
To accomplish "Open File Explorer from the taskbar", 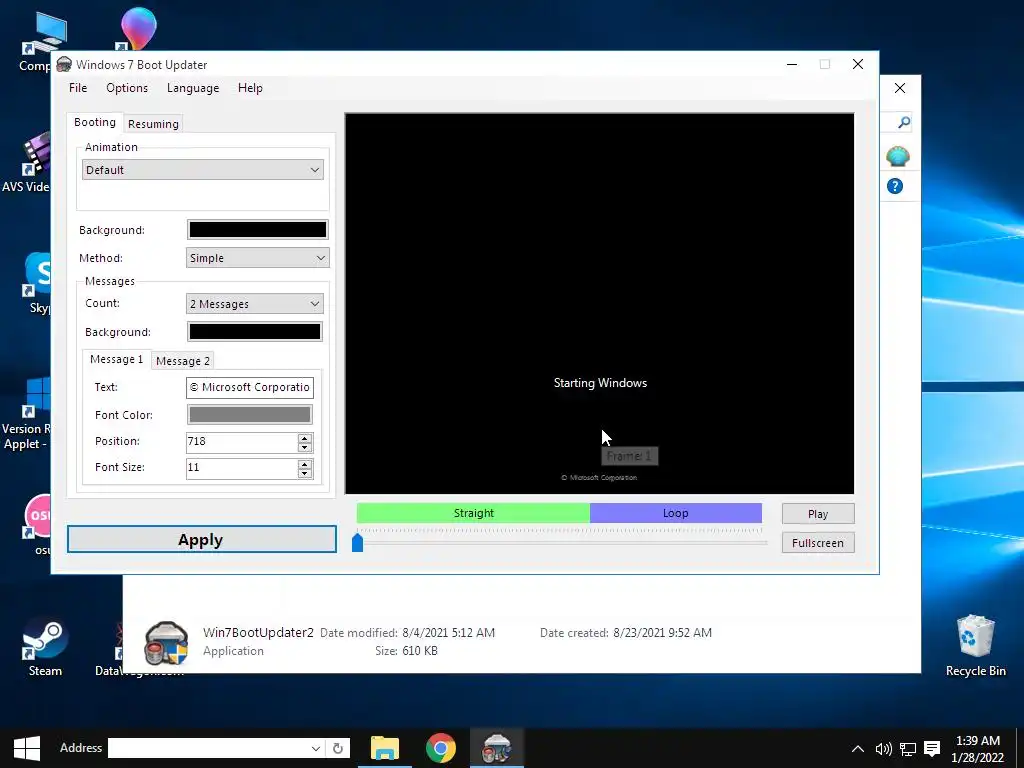I will (x=385, y=748).
